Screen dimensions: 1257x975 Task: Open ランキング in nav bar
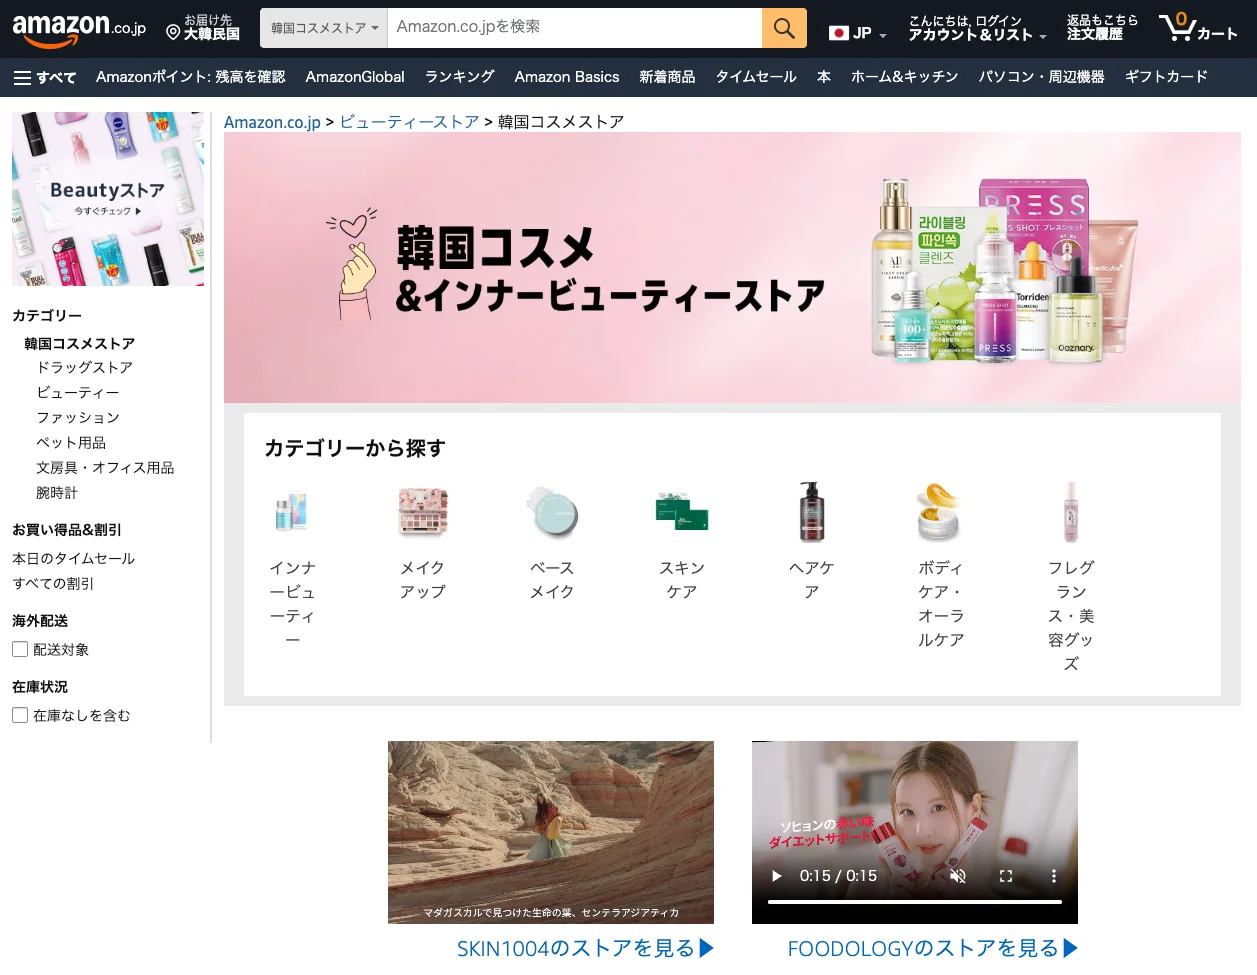459,77
